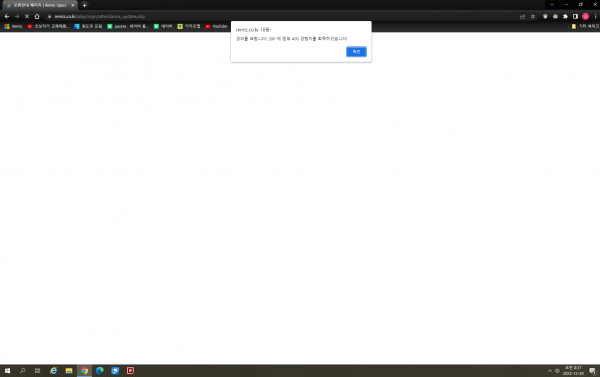Open Microsoft Edge from the taskbar
The height and width of the screenshot is (377, 600).
pyautogui.click(x=100, y=370)
